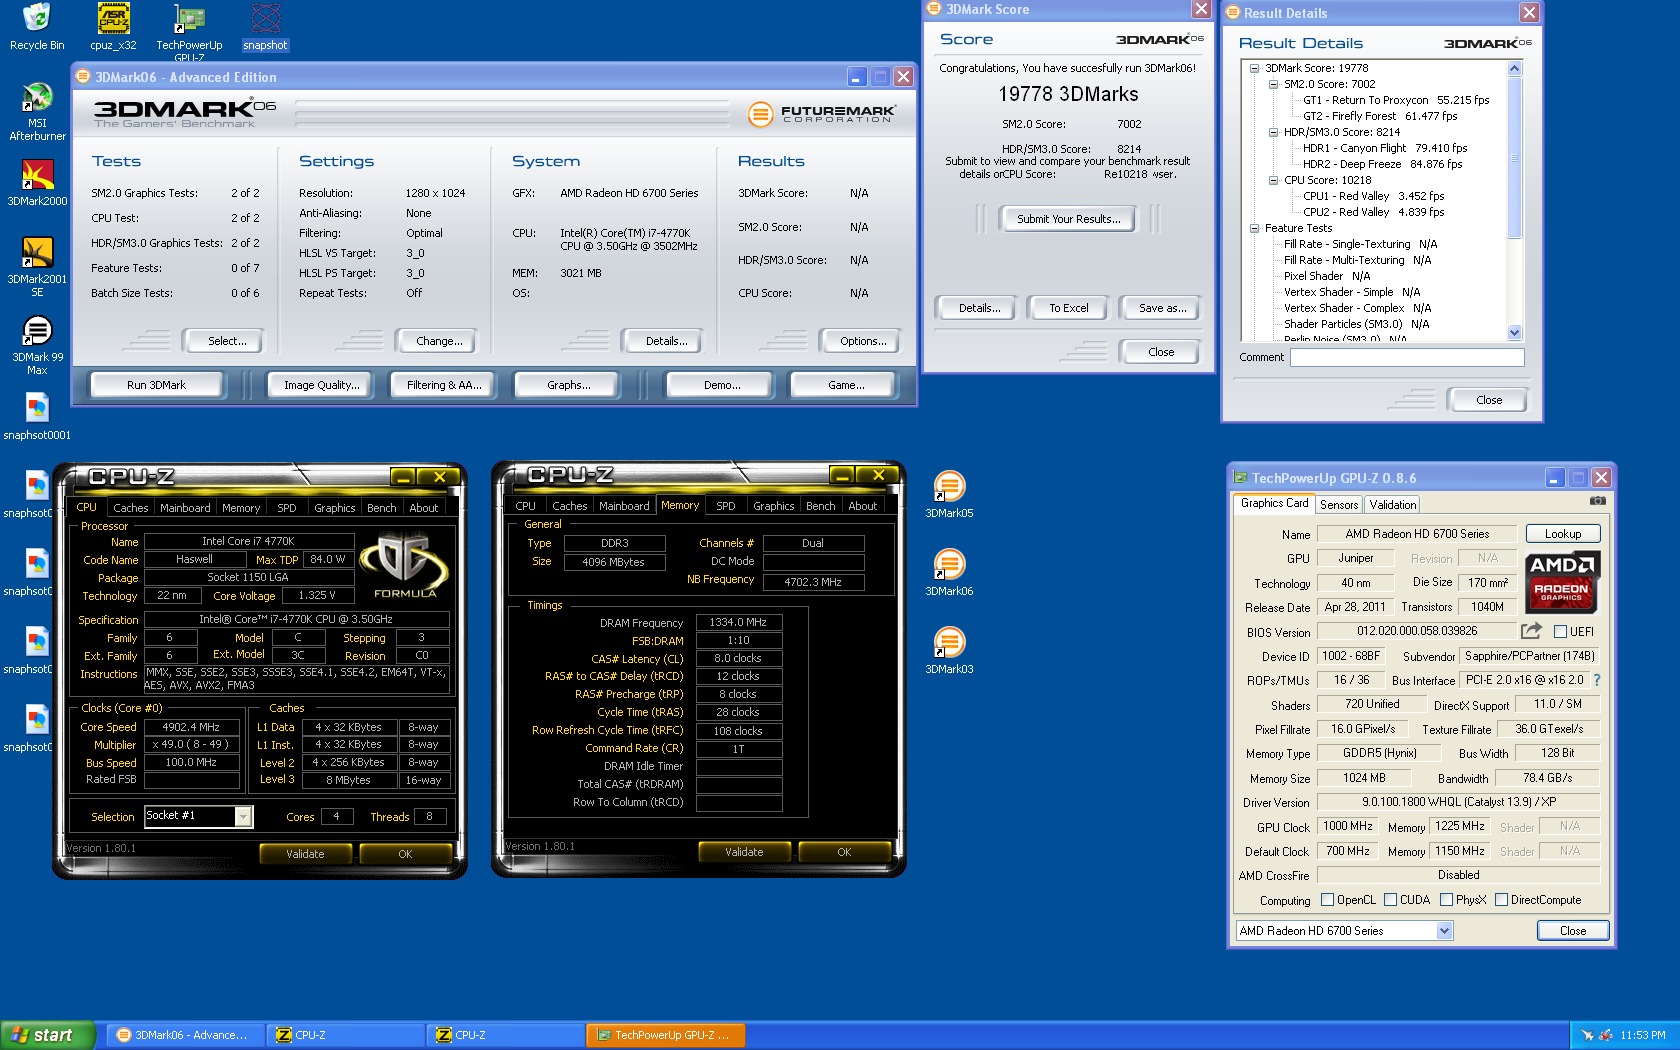Click the GPU-Z screenshot camera icon
The image size is (1680, 1050).
(x=1597, y=501)
